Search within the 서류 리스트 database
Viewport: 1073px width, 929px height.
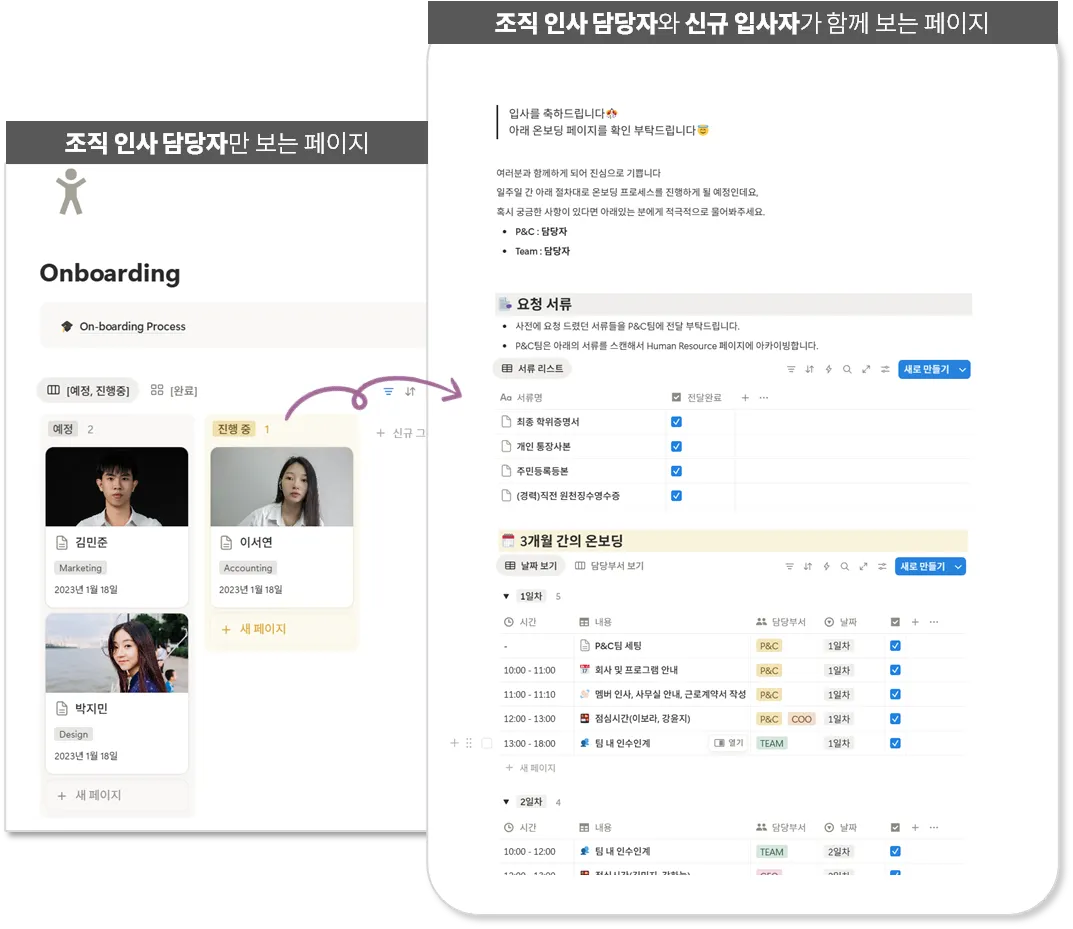(847, 369)
